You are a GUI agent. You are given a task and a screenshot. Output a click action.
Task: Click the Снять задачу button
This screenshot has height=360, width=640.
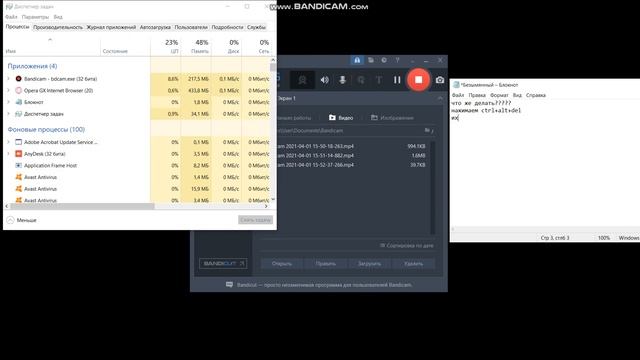[256, 220]
